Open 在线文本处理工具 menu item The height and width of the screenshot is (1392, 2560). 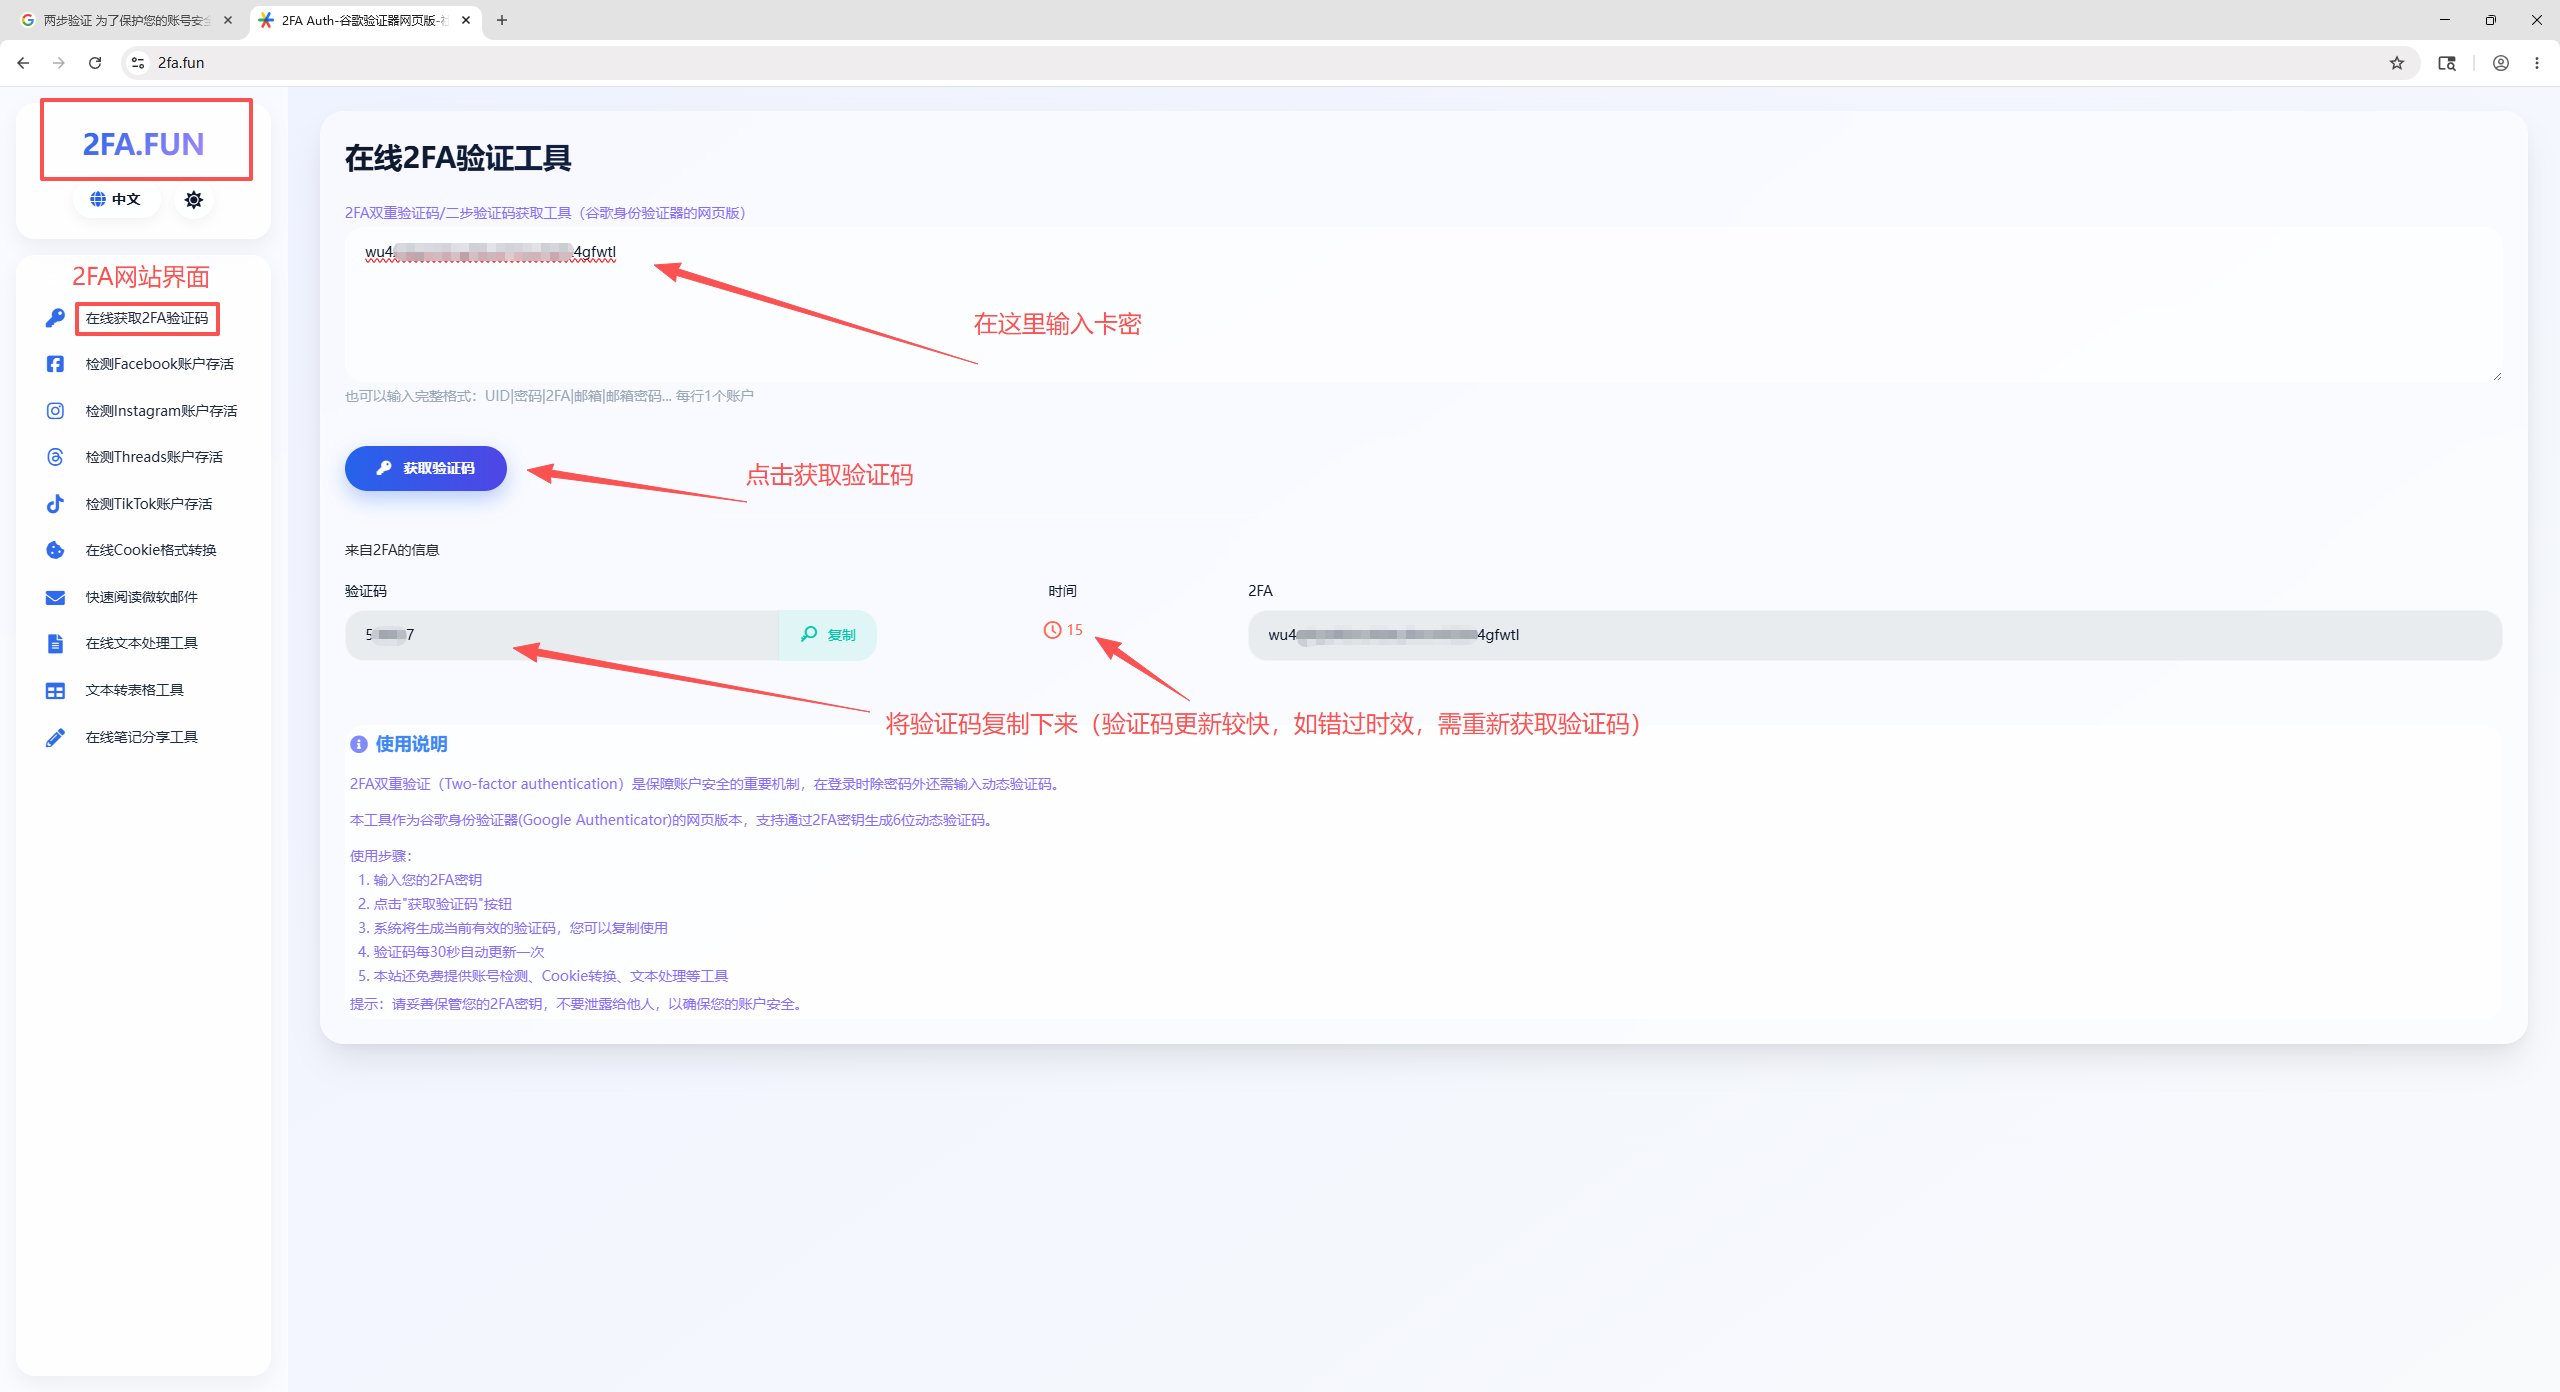[x=142, y=643]
